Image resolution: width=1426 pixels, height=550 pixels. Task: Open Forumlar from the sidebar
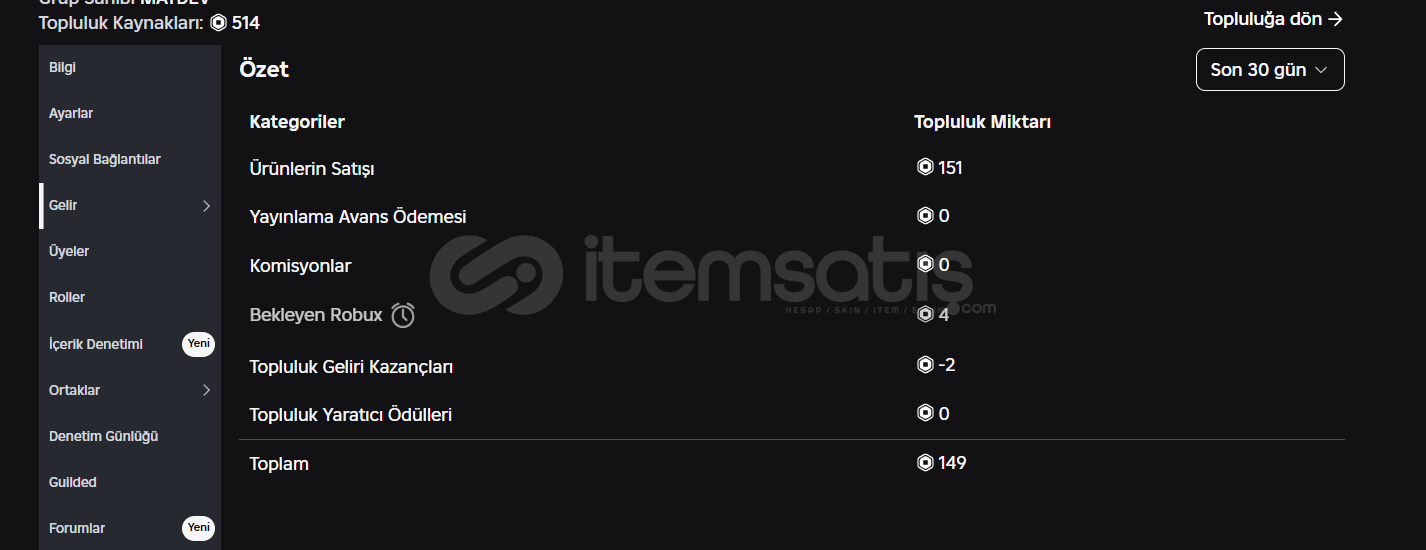[77, 528]
